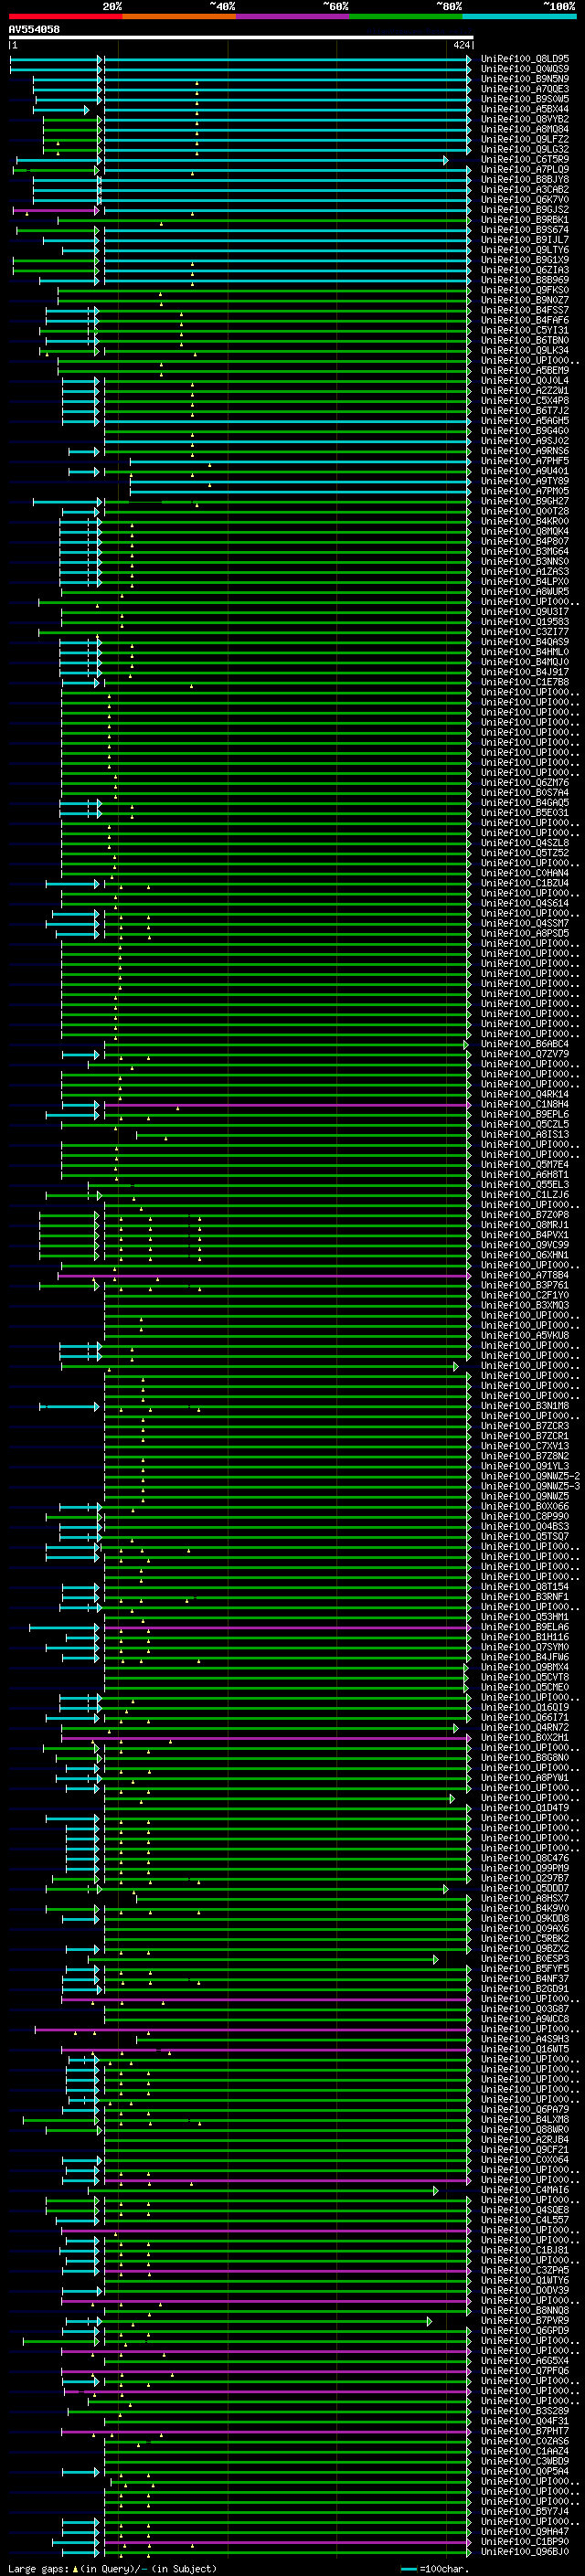This screenshot has width=585, height=2576.
Task: Select label UniRef100_A7PLQ9
Action: point(524,170)
